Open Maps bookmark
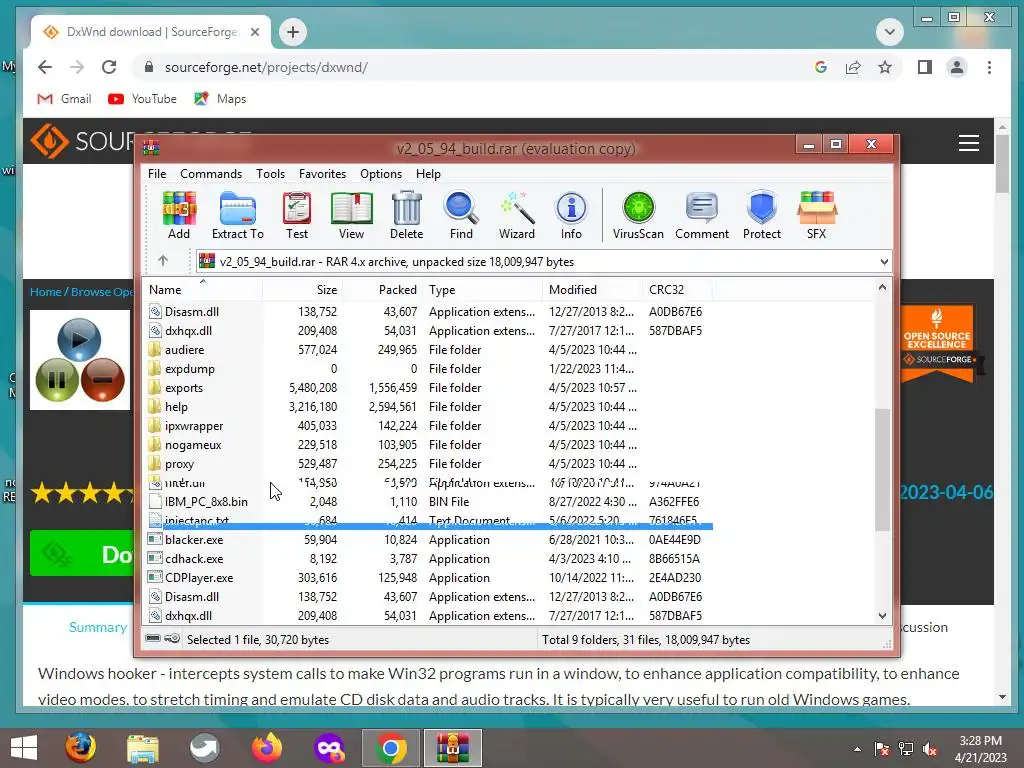The width and height of the screenshot is (1024, 768). [x=220, y=99]
